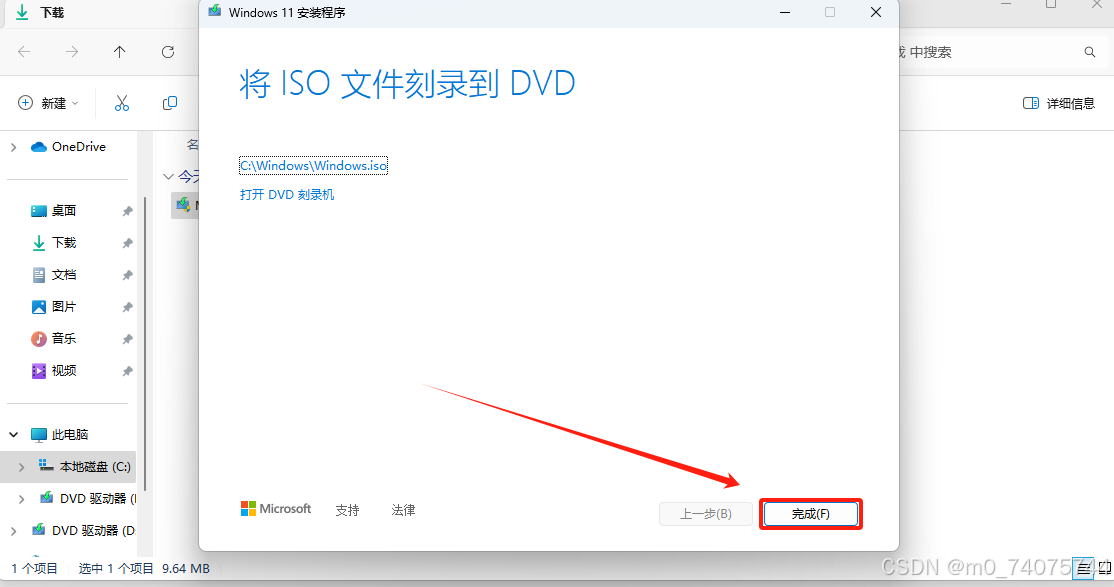
Task: Expand the 本地磁盘 (C:) node
Action: (21, 467)
